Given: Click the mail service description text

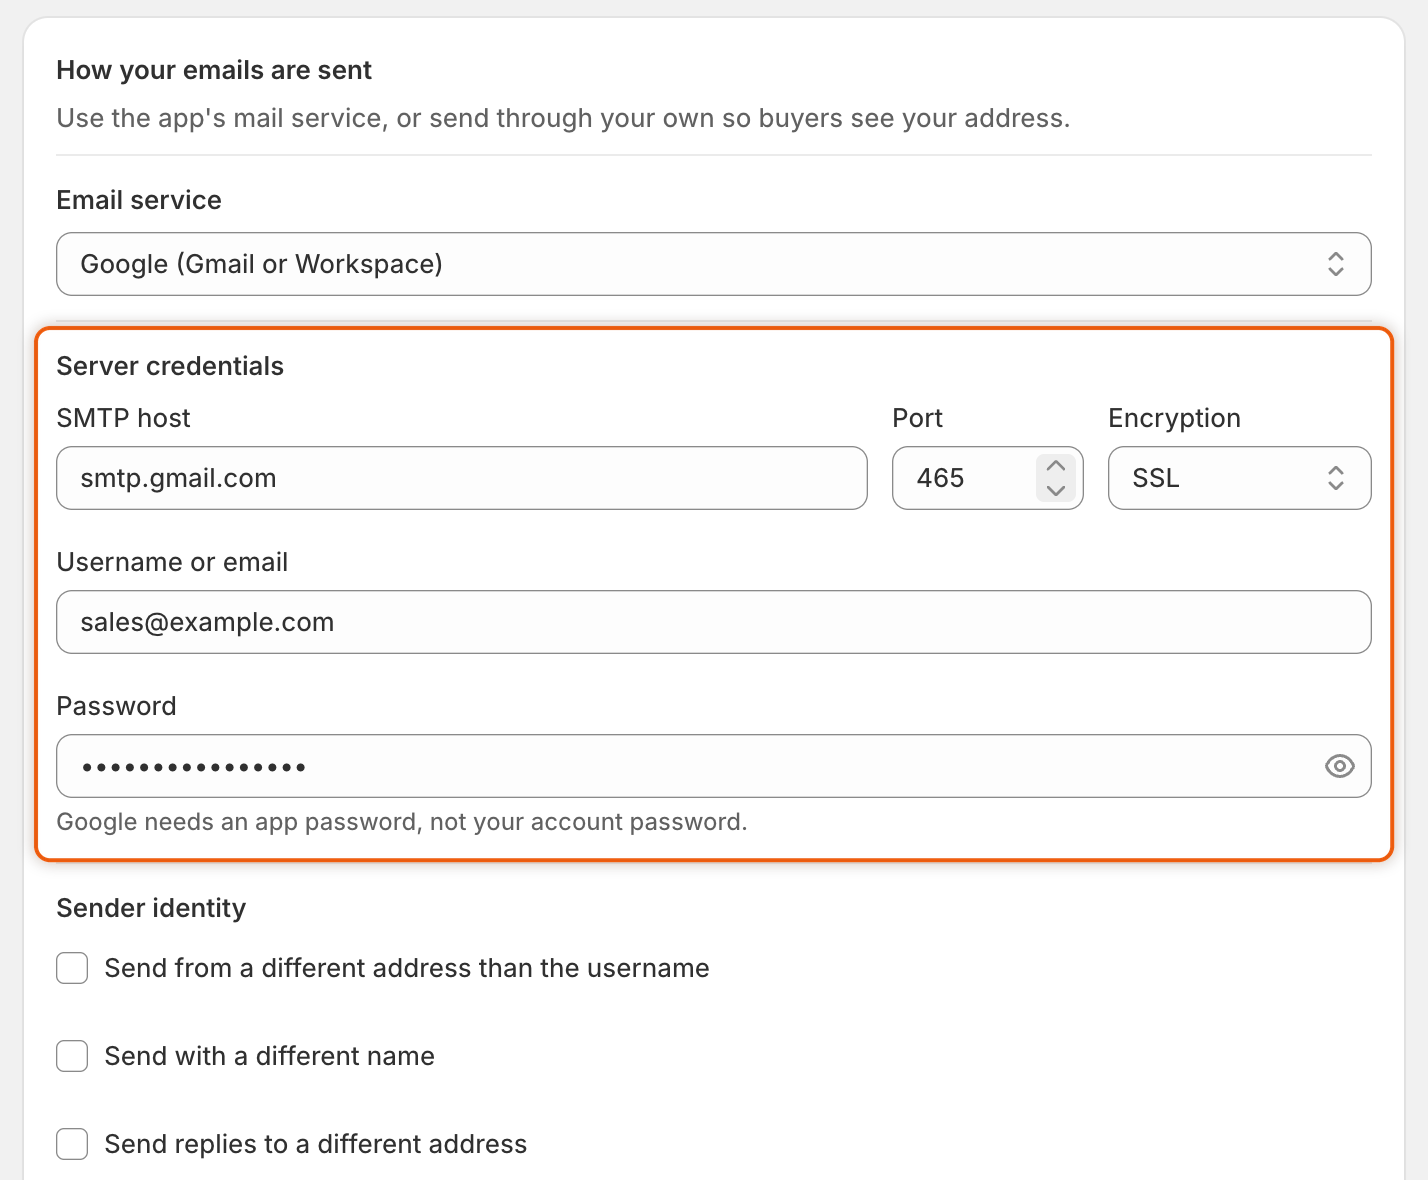Looking at the screenshot, I should pos(563,118).
